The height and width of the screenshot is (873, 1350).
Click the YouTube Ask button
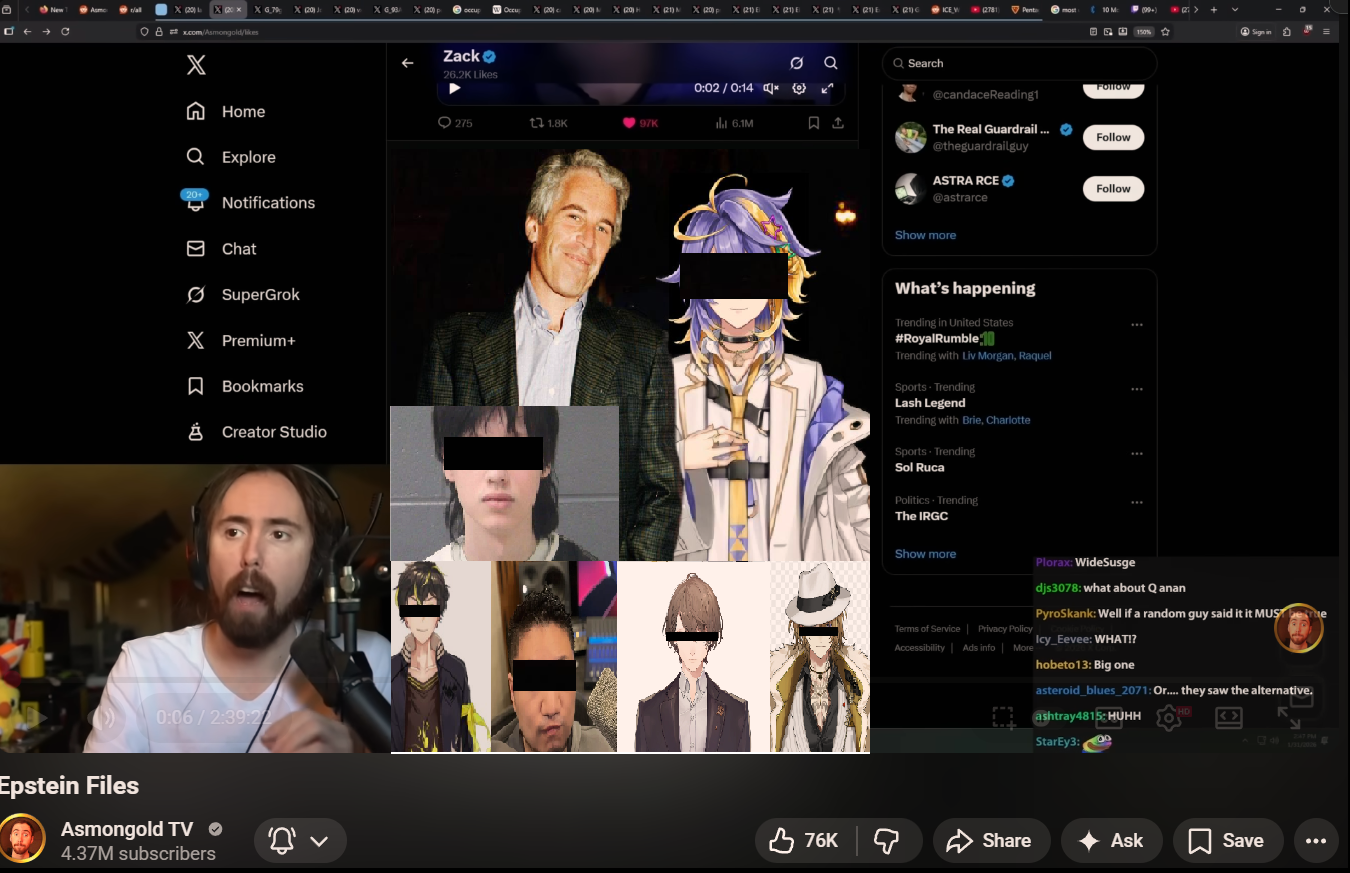tap(1112, 841)
